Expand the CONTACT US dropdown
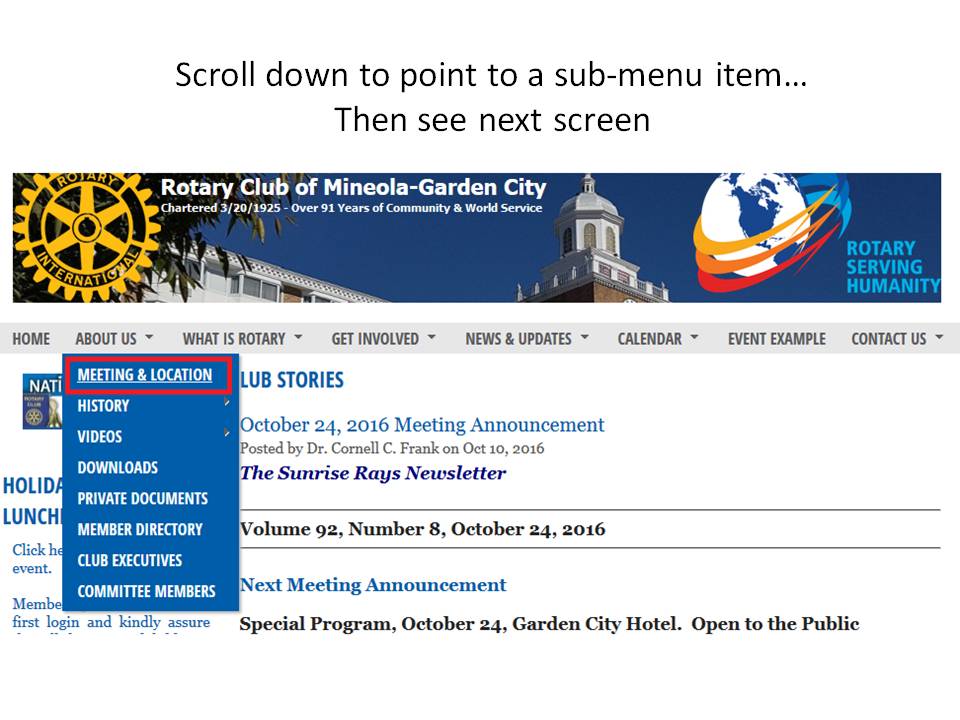The height and width of the screenshot is (720, 960). point(896,339)
